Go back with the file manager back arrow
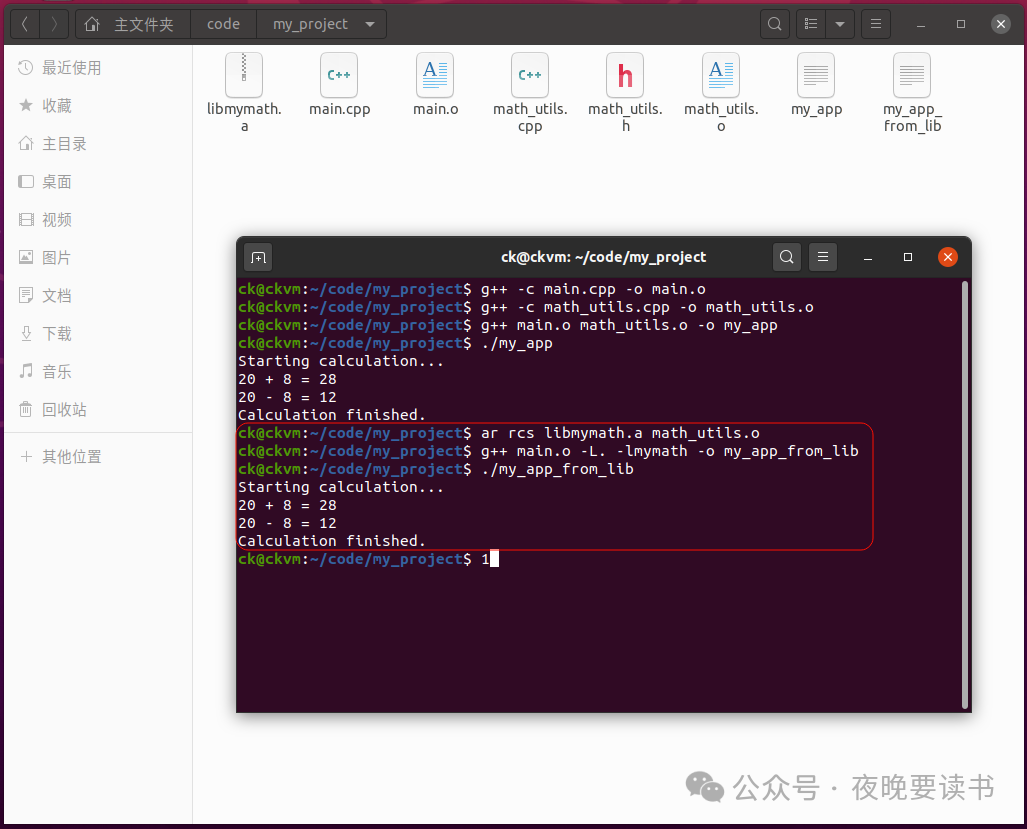The height and width of the screenshot is (829, 1027). click(25, 24)
